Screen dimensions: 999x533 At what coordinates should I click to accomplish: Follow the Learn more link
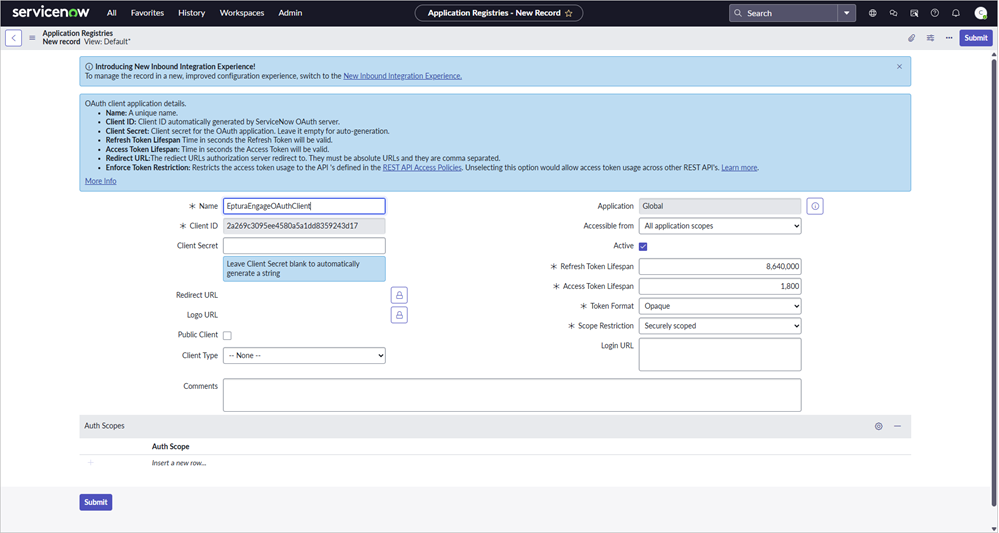coord(739,167)
